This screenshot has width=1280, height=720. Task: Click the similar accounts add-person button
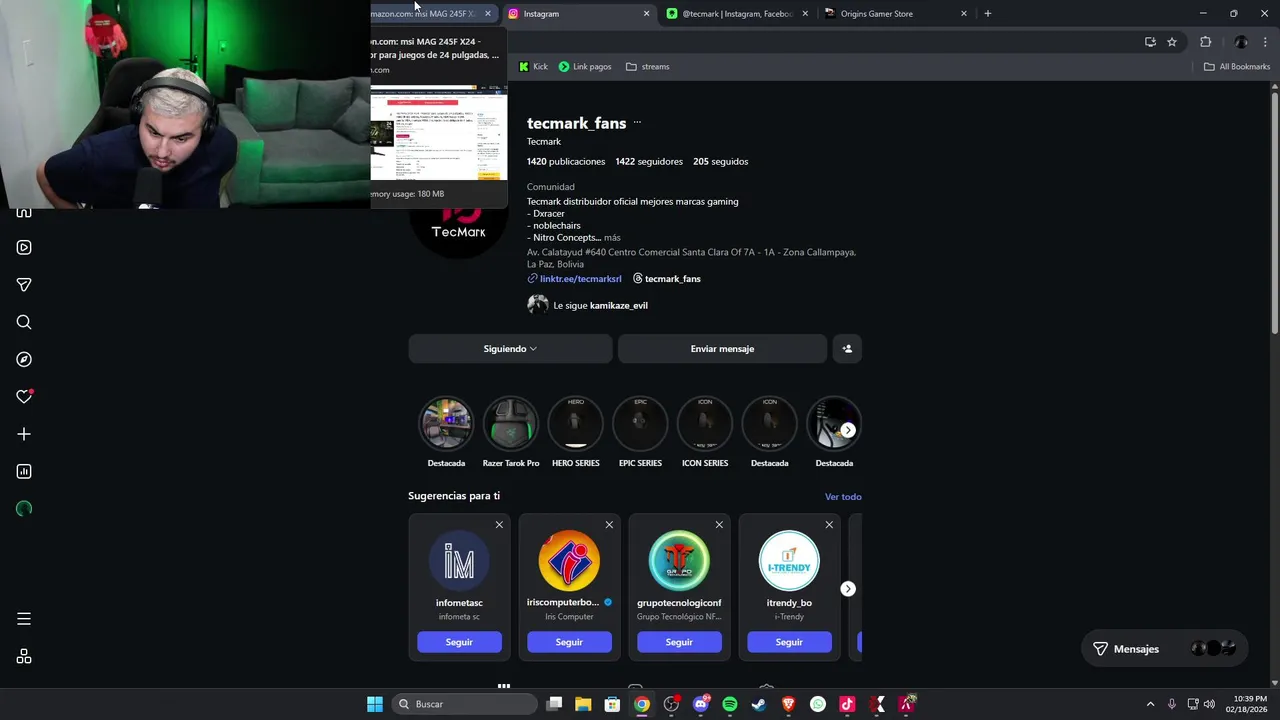coord(847,349)
